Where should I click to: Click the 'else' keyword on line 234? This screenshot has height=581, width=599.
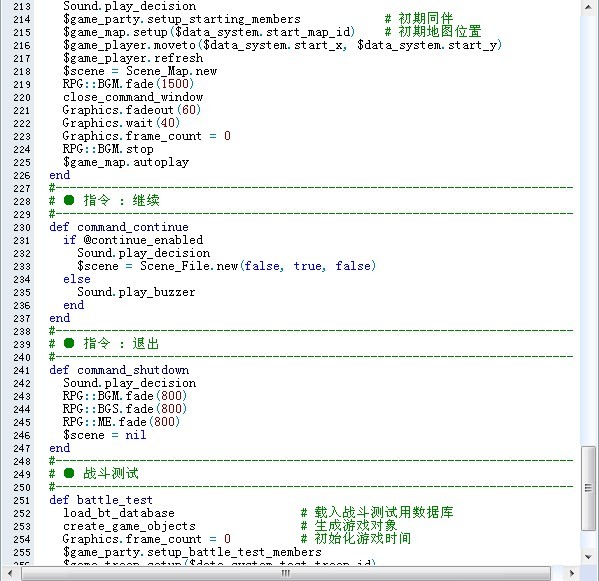pyautogui.click(x=77, y=279)
